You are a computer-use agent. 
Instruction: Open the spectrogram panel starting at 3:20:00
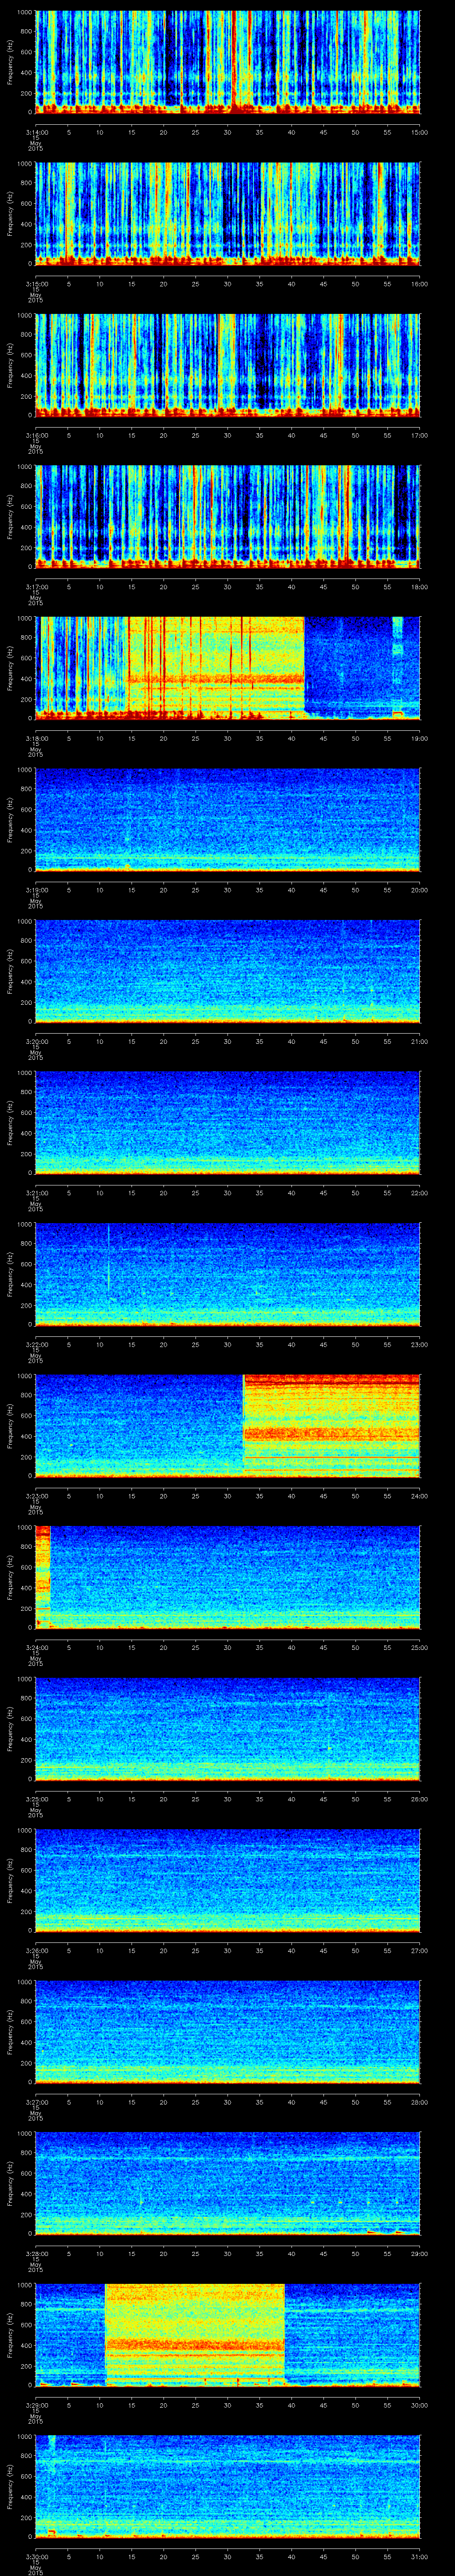coord(228,971)
